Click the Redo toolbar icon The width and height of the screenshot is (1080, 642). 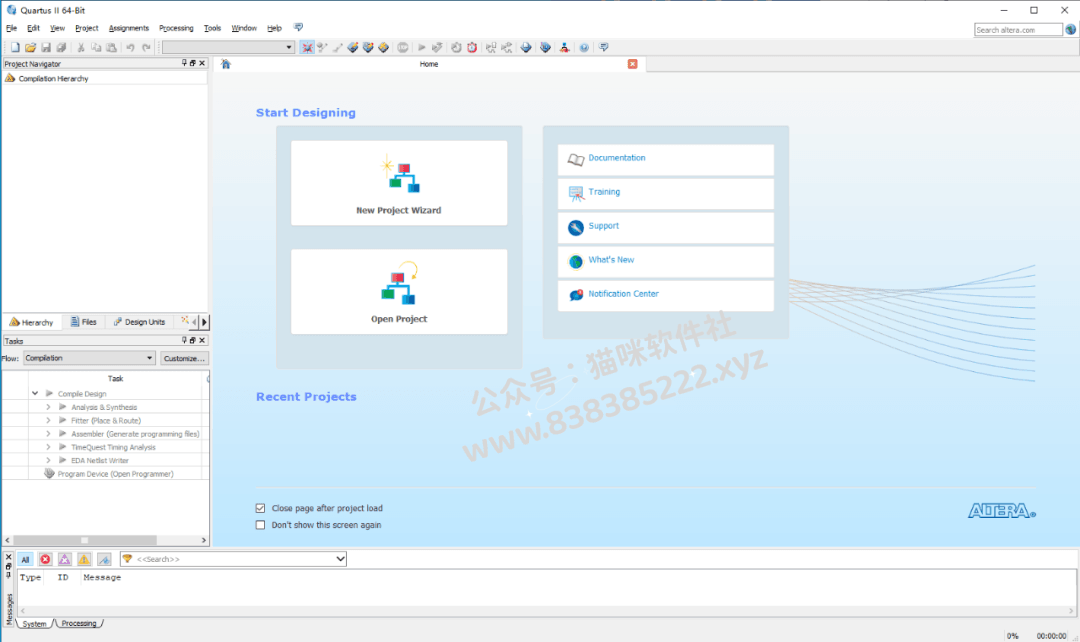146,48
